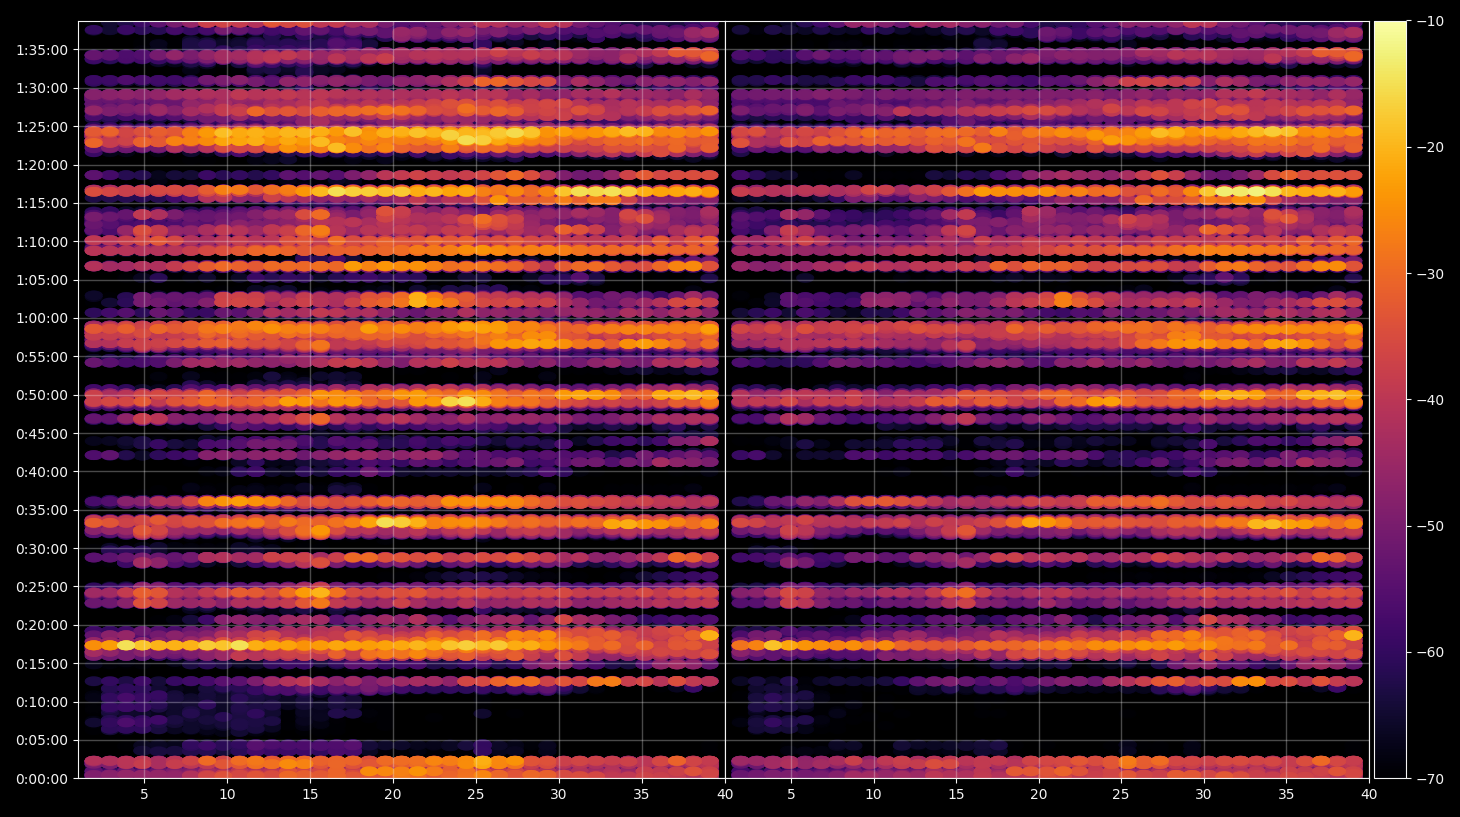Select the −20 colorbar tick label
Viewport: 1460px width, 817px height.
pos(1430,147)
